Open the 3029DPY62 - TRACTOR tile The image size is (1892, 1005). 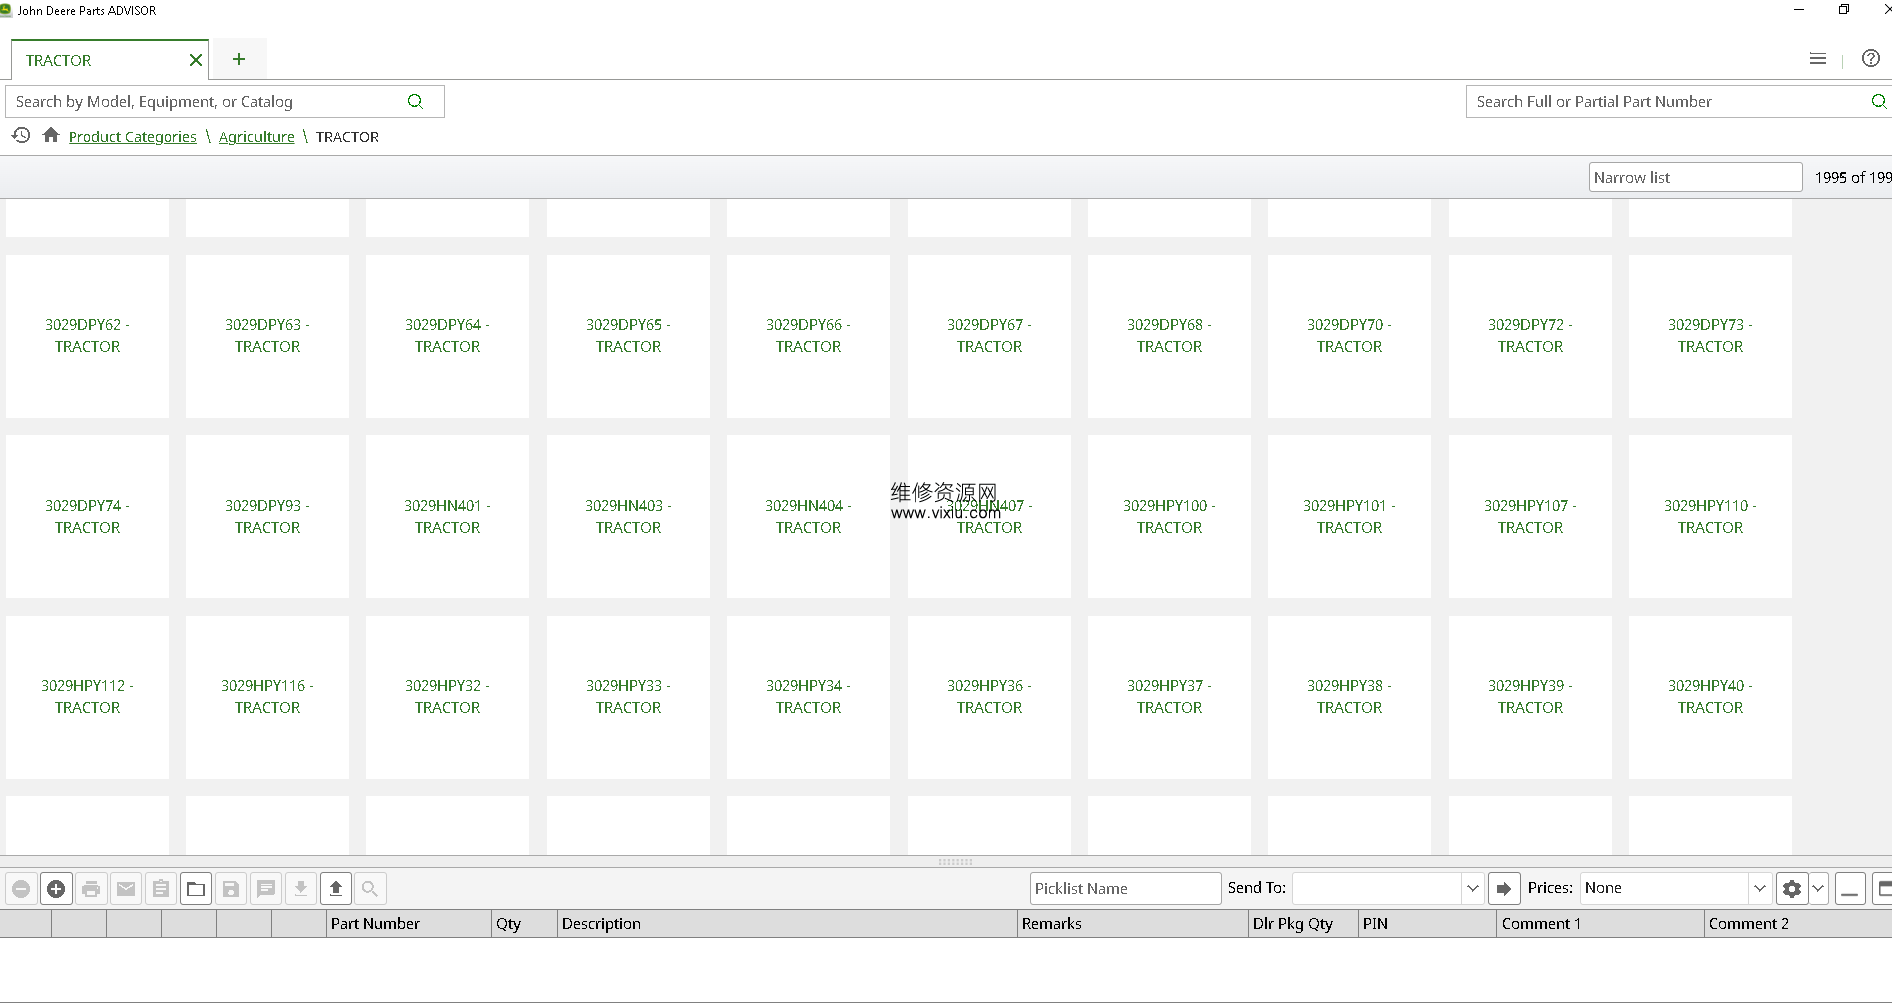coord(87,336)
